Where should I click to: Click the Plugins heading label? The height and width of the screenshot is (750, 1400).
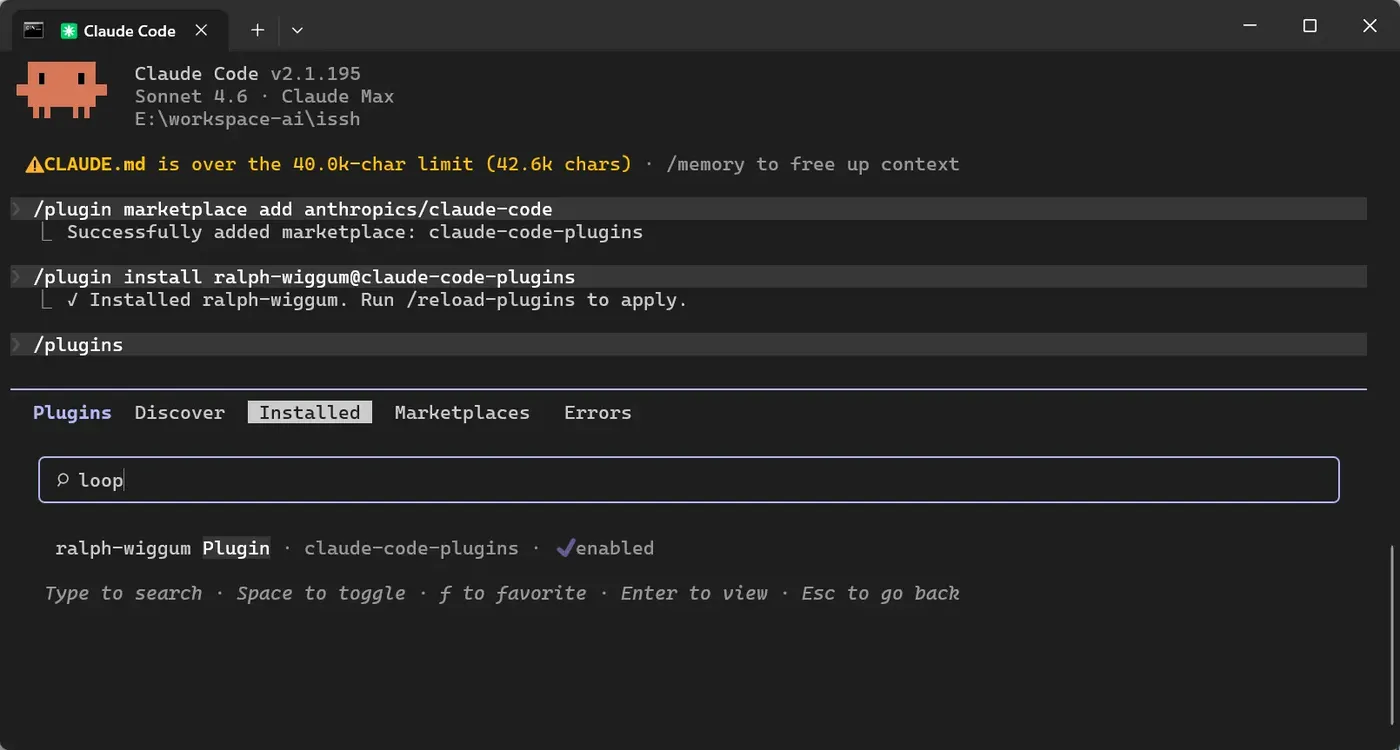(x=72, y=412)
